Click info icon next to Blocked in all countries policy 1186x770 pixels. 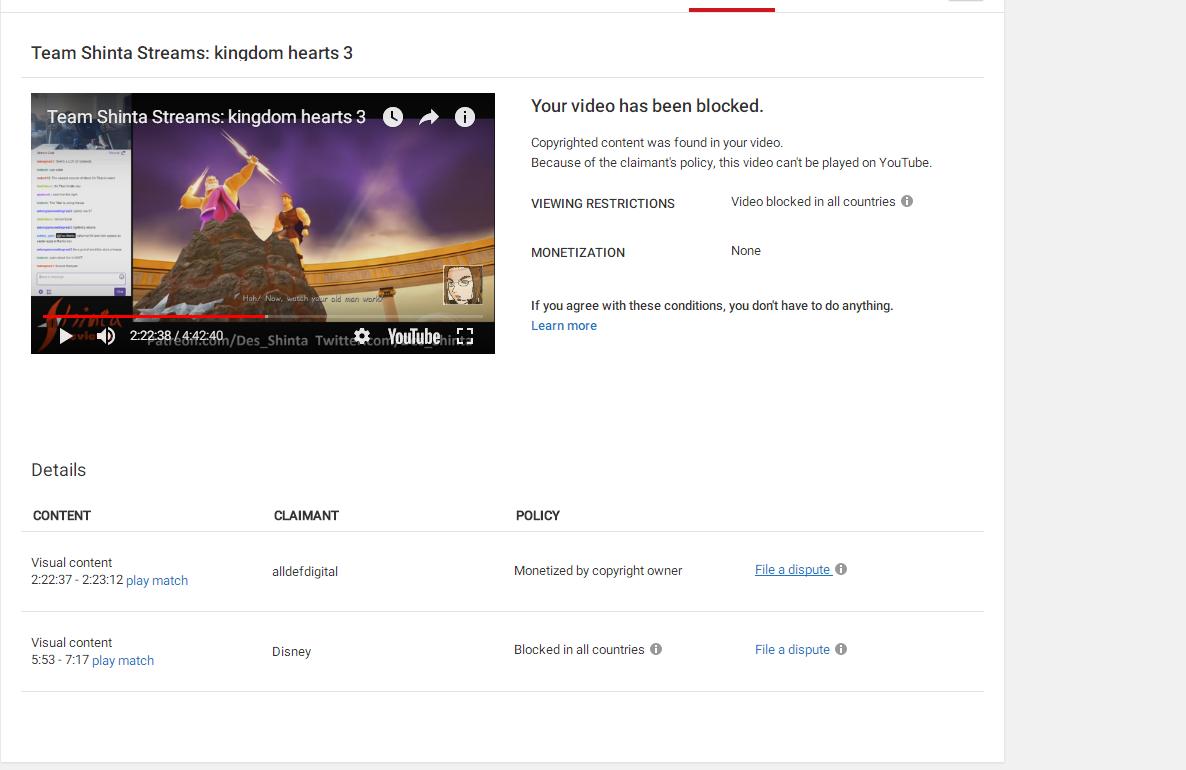point(656,649)
